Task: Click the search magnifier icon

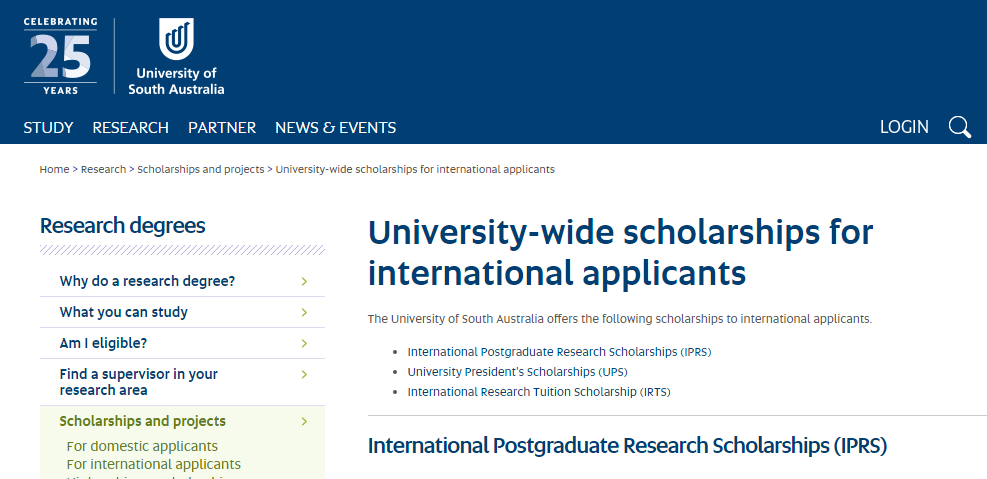Action: pos(959,127)
